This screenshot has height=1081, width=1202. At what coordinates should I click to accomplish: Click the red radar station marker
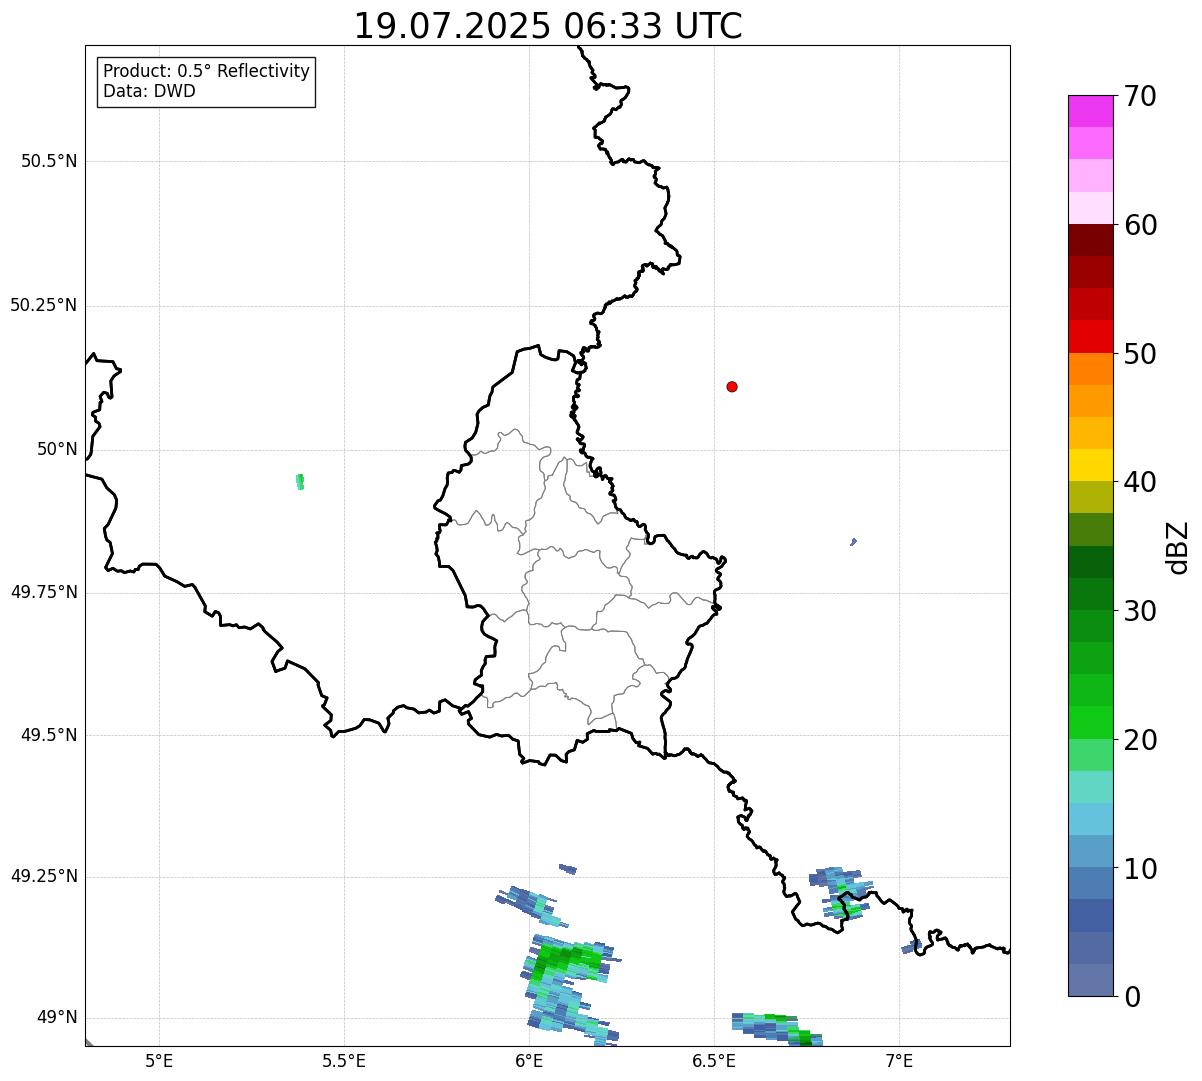click(732, 386)
